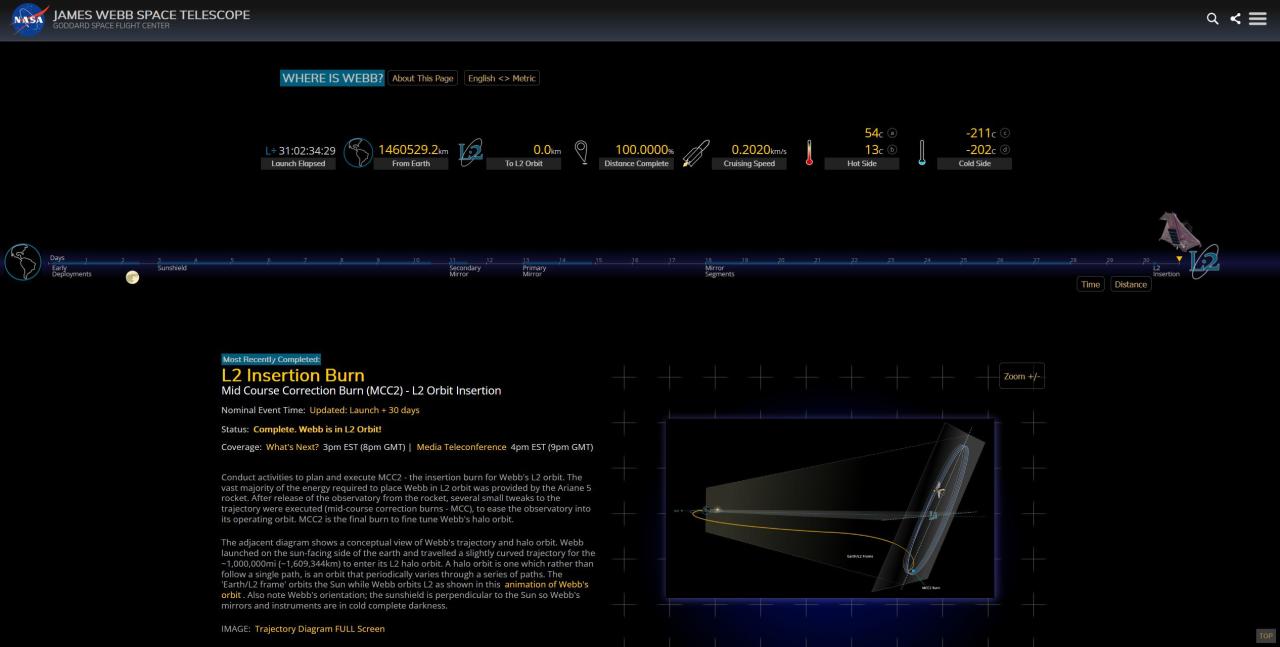Click the trajectory diagram image
The height and width of the screenshot is (647, 1280).
(x=830, y=509)
